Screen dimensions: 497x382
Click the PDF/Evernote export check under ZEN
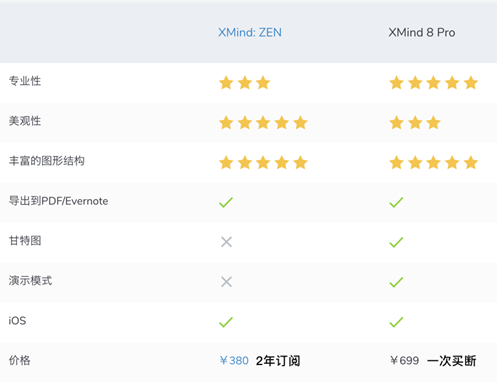pyautogui.click(x=226, y=202)
